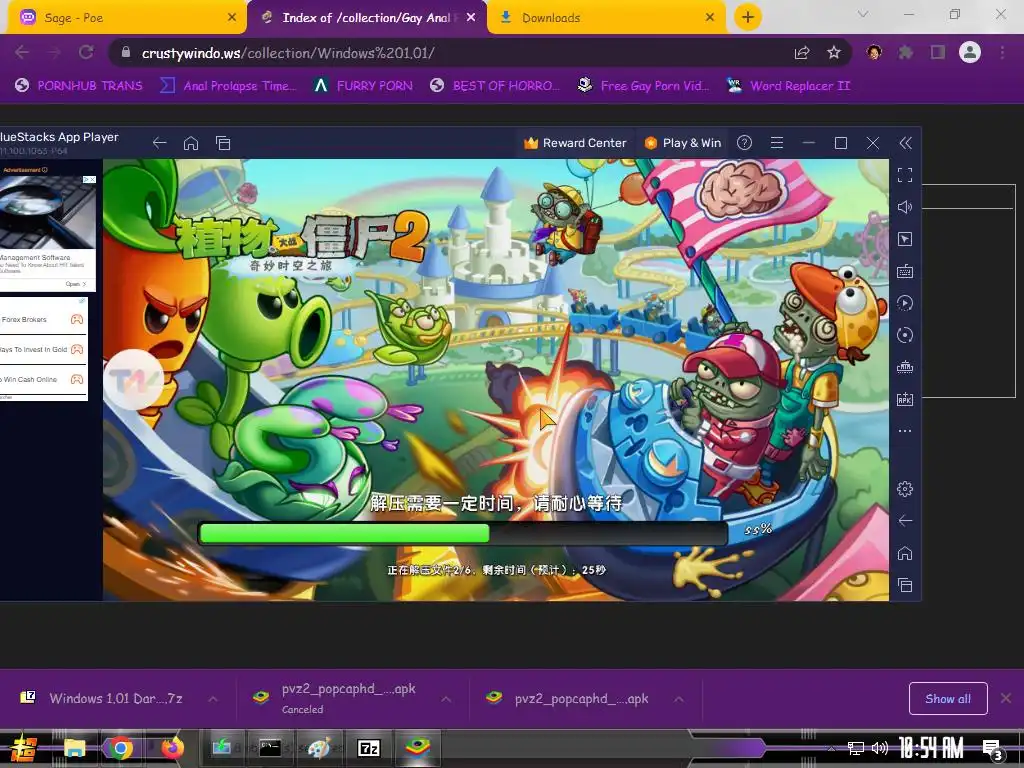This screenshot has width=1024, height=768.
Task: Show all downloads
Action: [948, 699]
